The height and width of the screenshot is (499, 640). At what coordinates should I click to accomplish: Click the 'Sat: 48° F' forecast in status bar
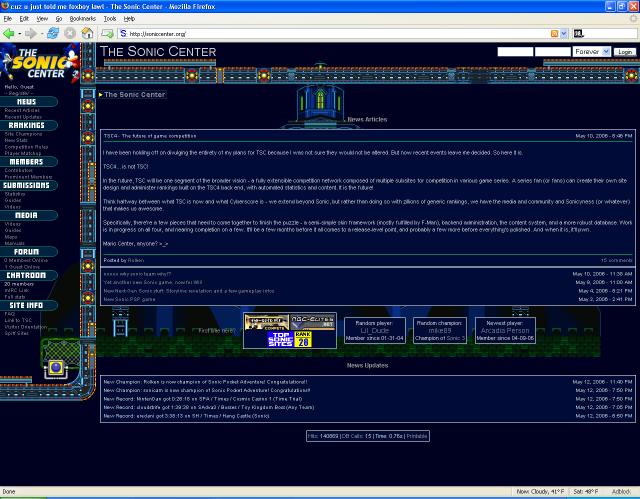click(x=586, y=492)
